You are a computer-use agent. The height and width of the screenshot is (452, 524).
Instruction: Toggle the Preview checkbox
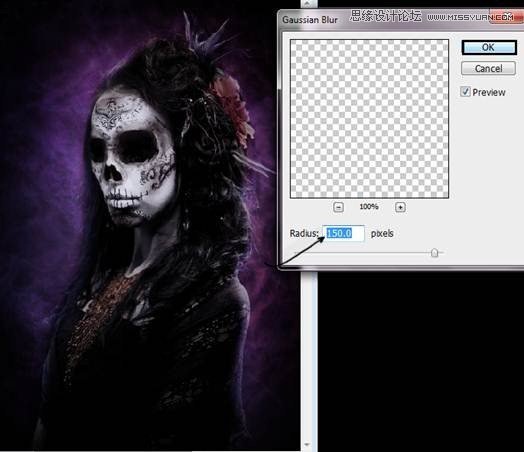(466, 92)
